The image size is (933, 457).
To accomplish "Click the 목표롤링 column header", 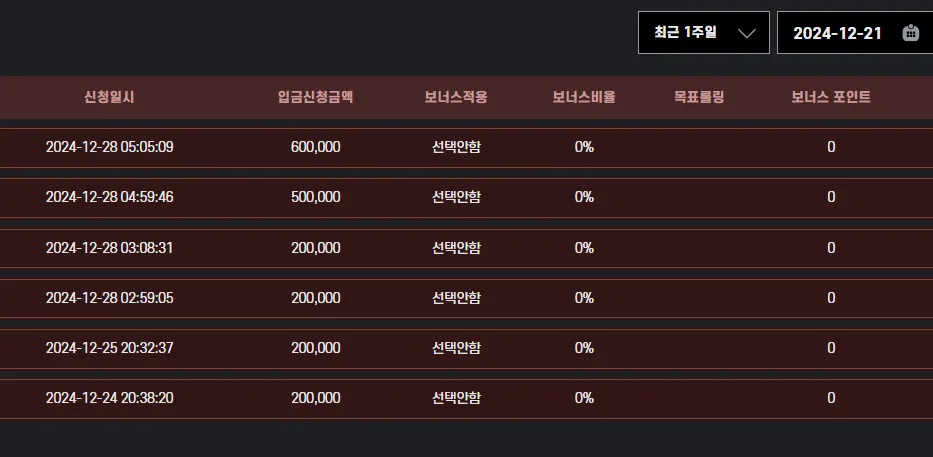I will (699, 97).
